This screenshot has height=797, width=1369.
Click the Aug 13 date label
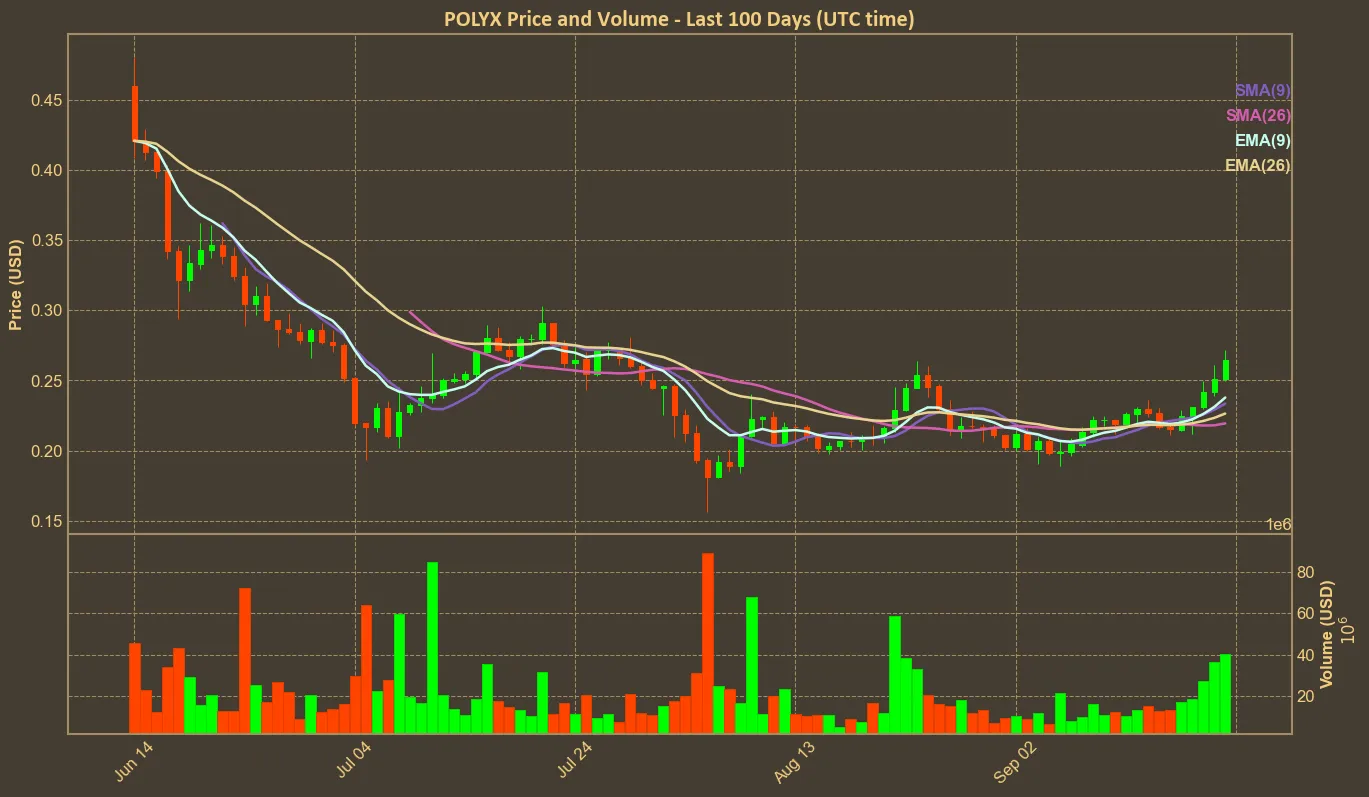pyautogui.click(x=794, y=763)
